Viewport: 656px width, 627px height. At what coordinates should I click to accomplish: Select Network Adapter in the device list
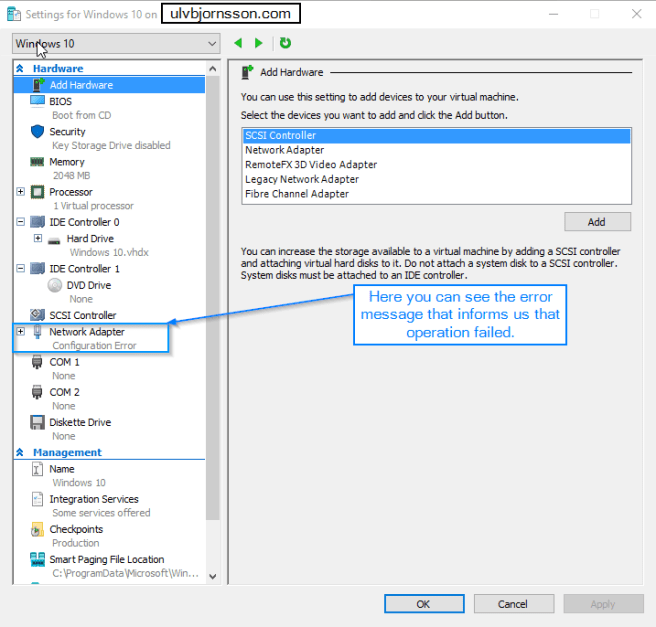click(x=436, y=150)
